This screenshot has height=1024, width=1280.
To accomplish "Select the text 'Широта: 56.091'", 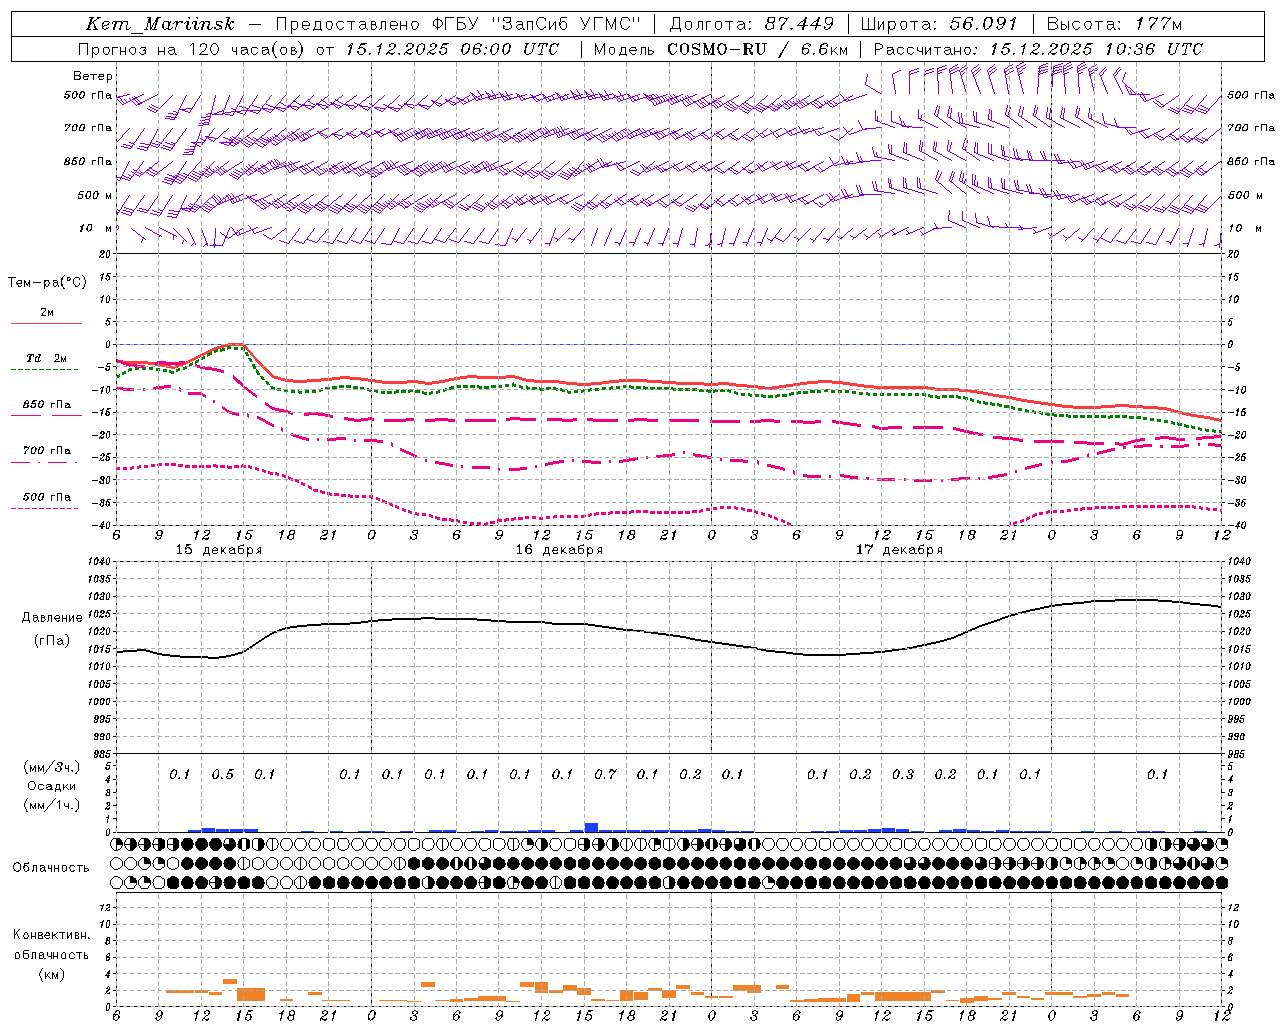I will [939, 24].
